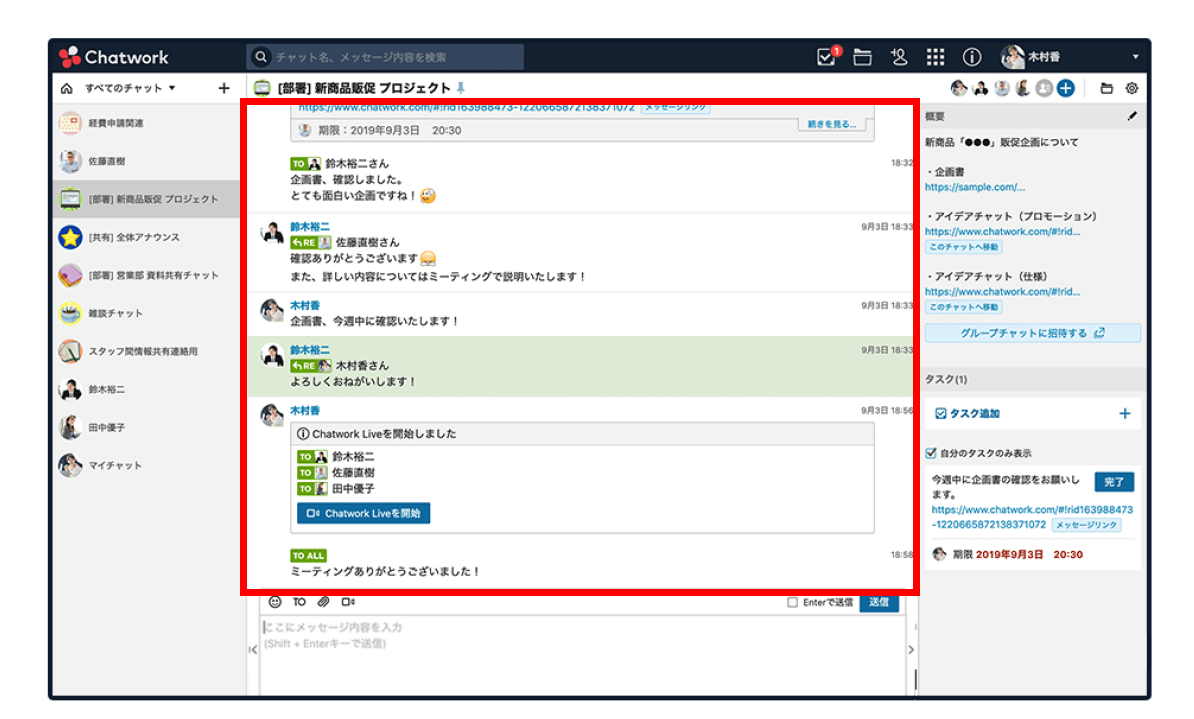Click the Chatwork Liveを開始 button
Screen dimensions: 1194x719
pos(363,513)
